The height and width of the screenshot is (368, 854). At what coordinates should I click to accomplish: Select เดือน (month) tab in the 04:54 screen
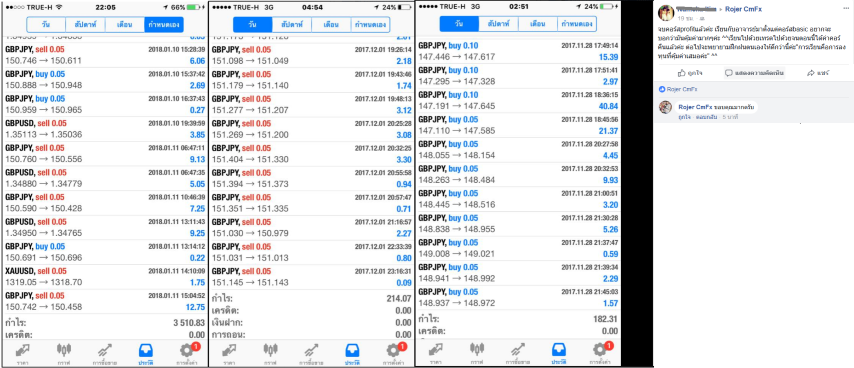332,25
